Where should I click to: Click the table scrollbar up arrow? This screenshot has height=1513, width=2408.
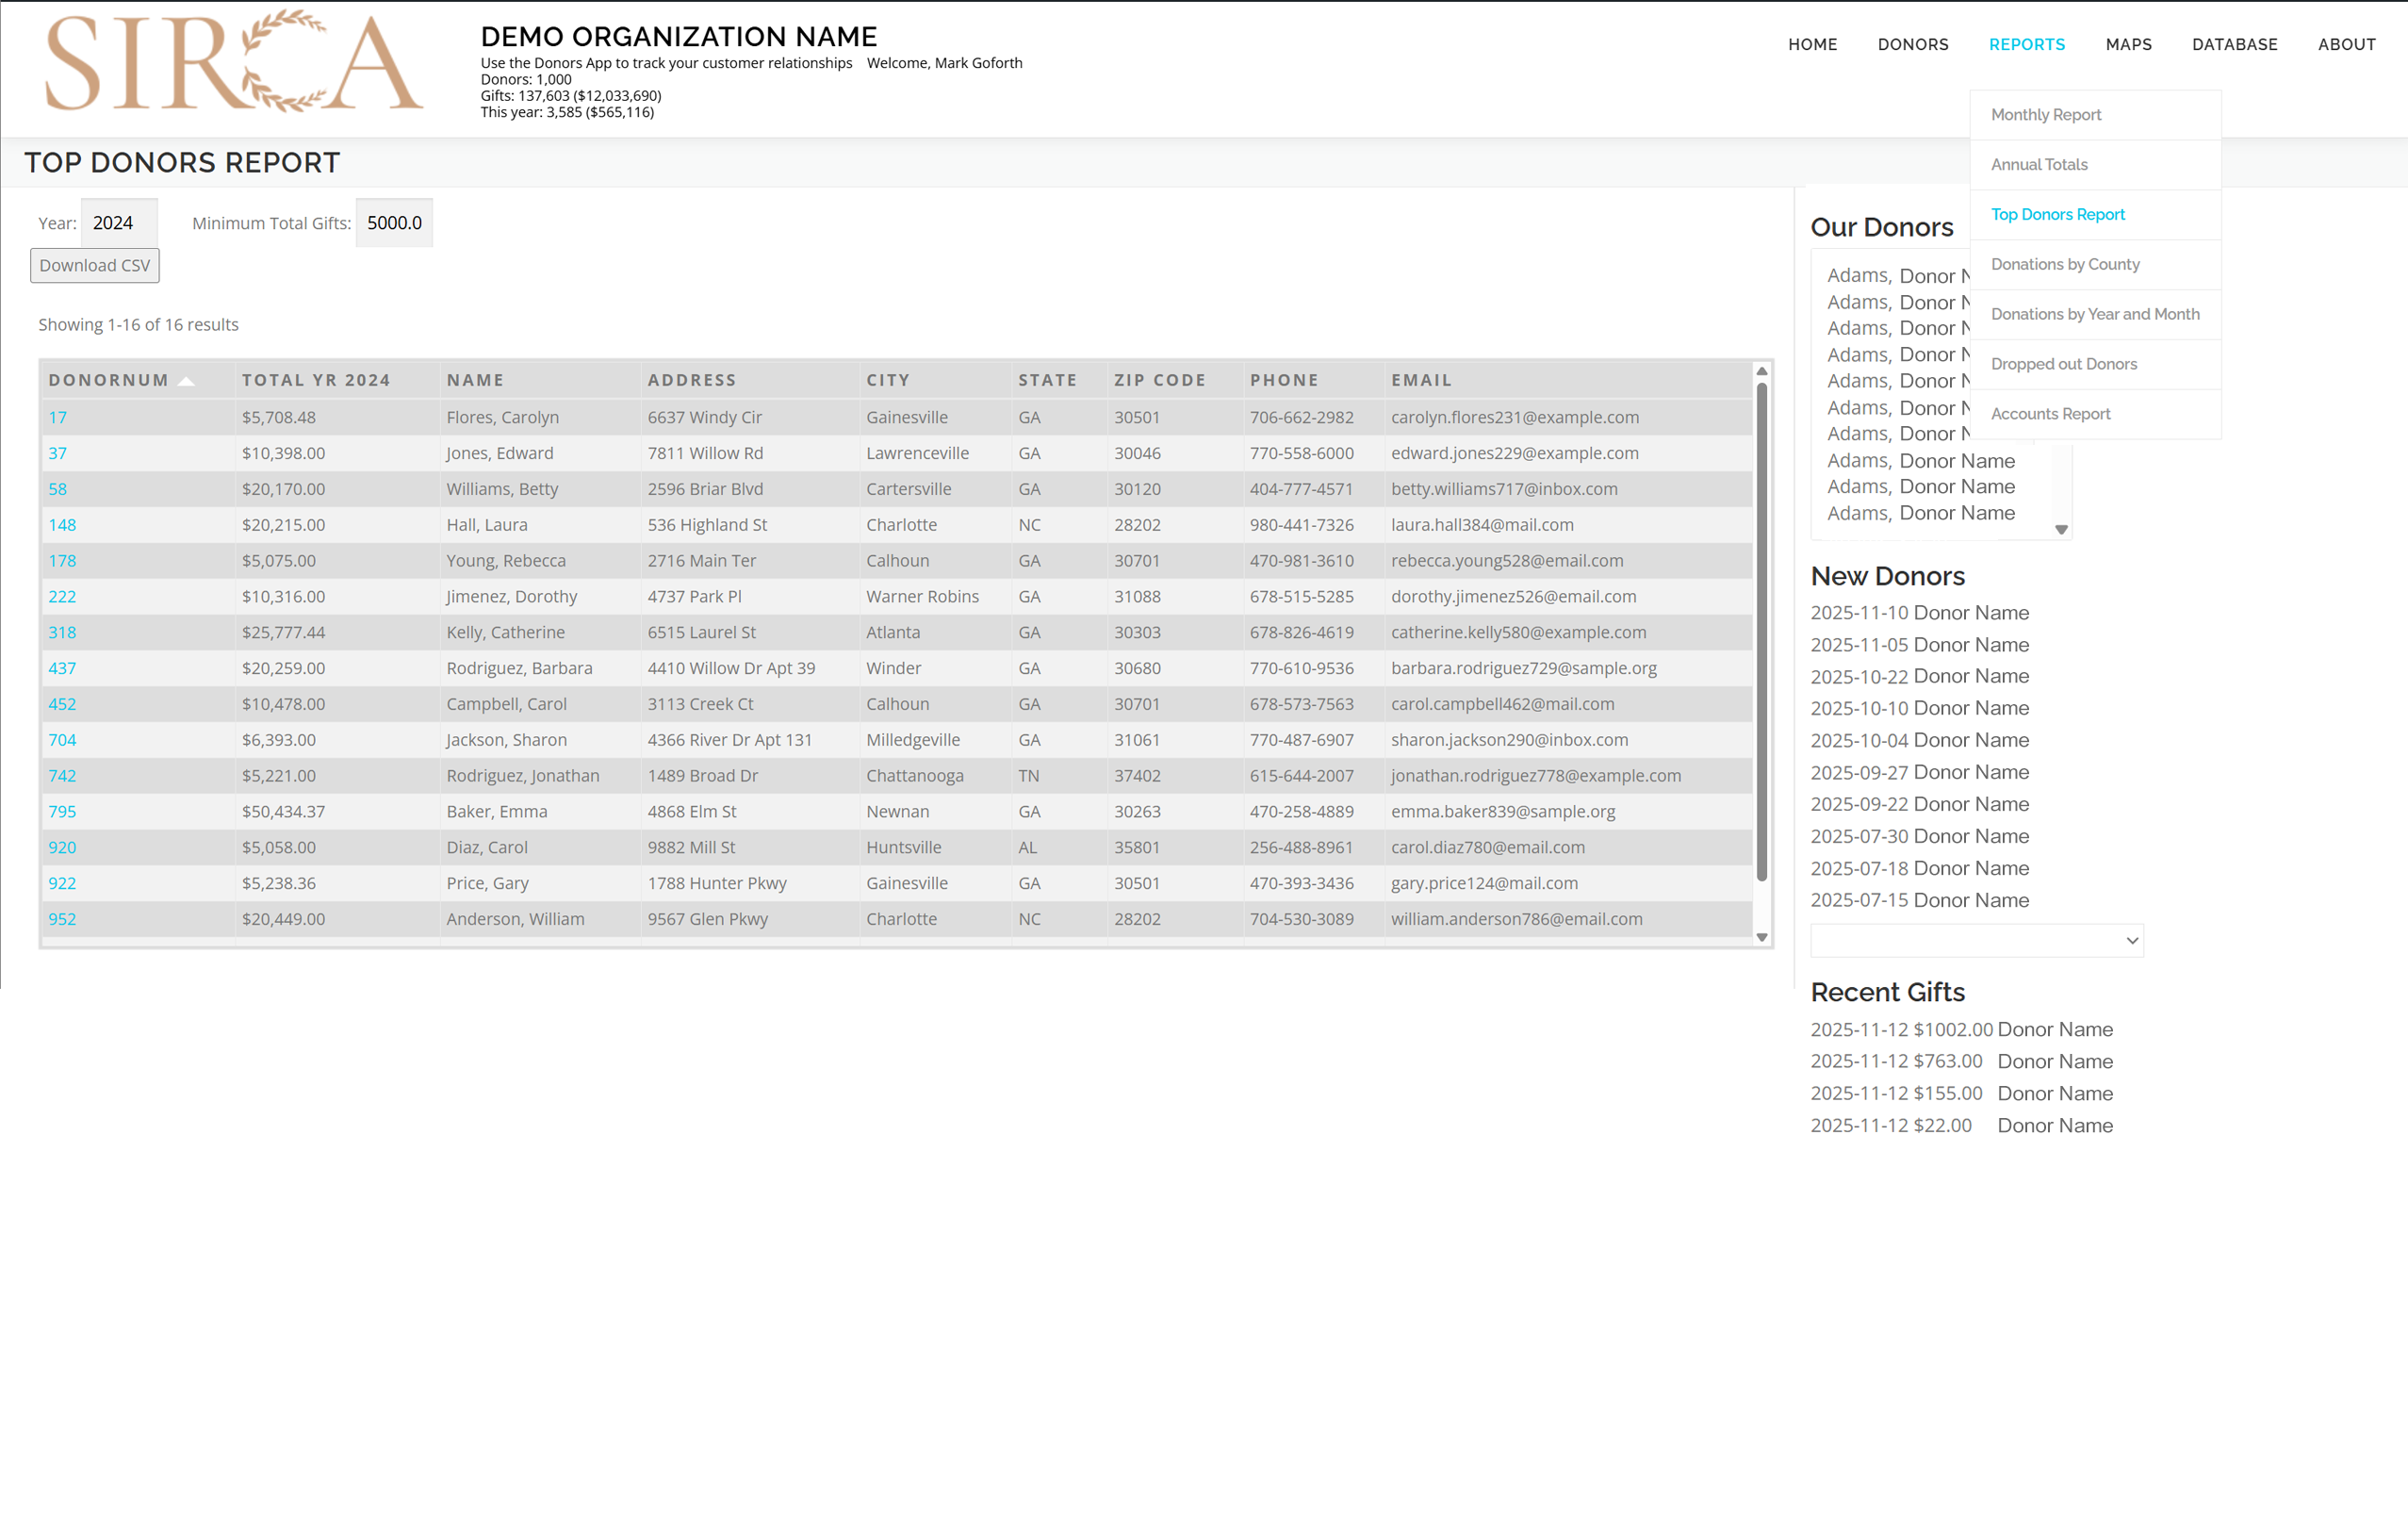[1761, 371]
